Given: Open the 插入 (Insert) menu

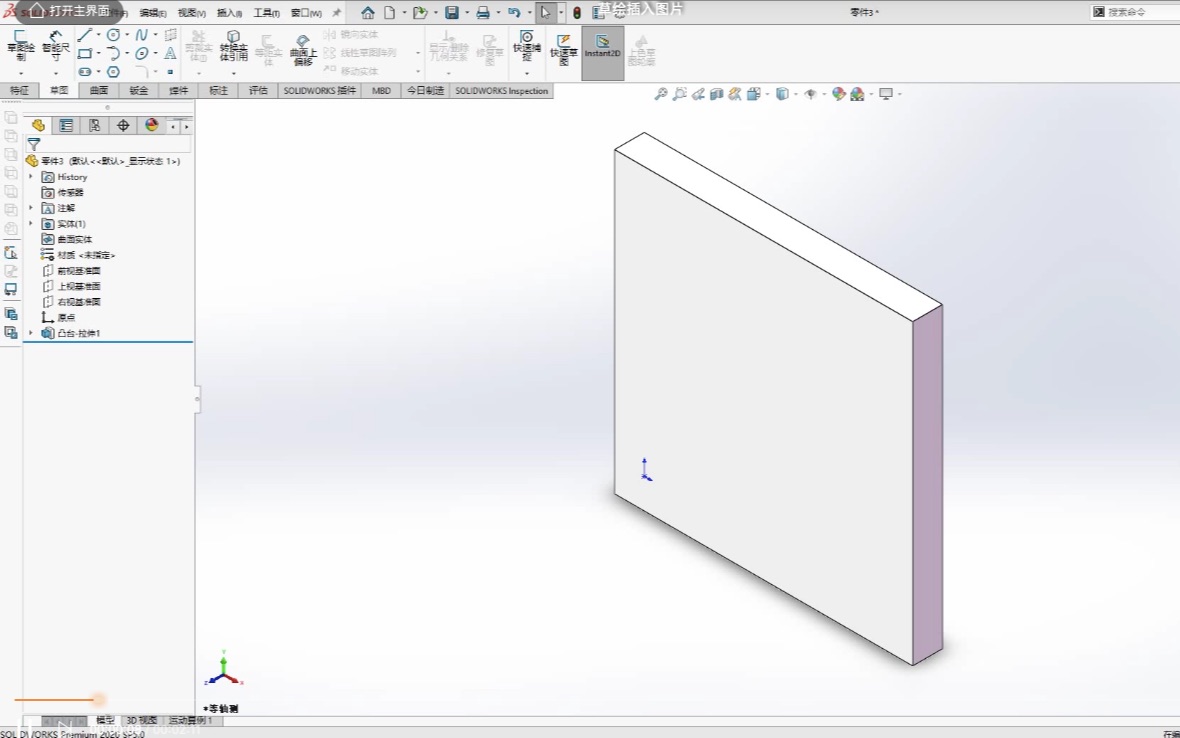Looking at the screenshot, I should pyautogui.click(x=227, y=12).
